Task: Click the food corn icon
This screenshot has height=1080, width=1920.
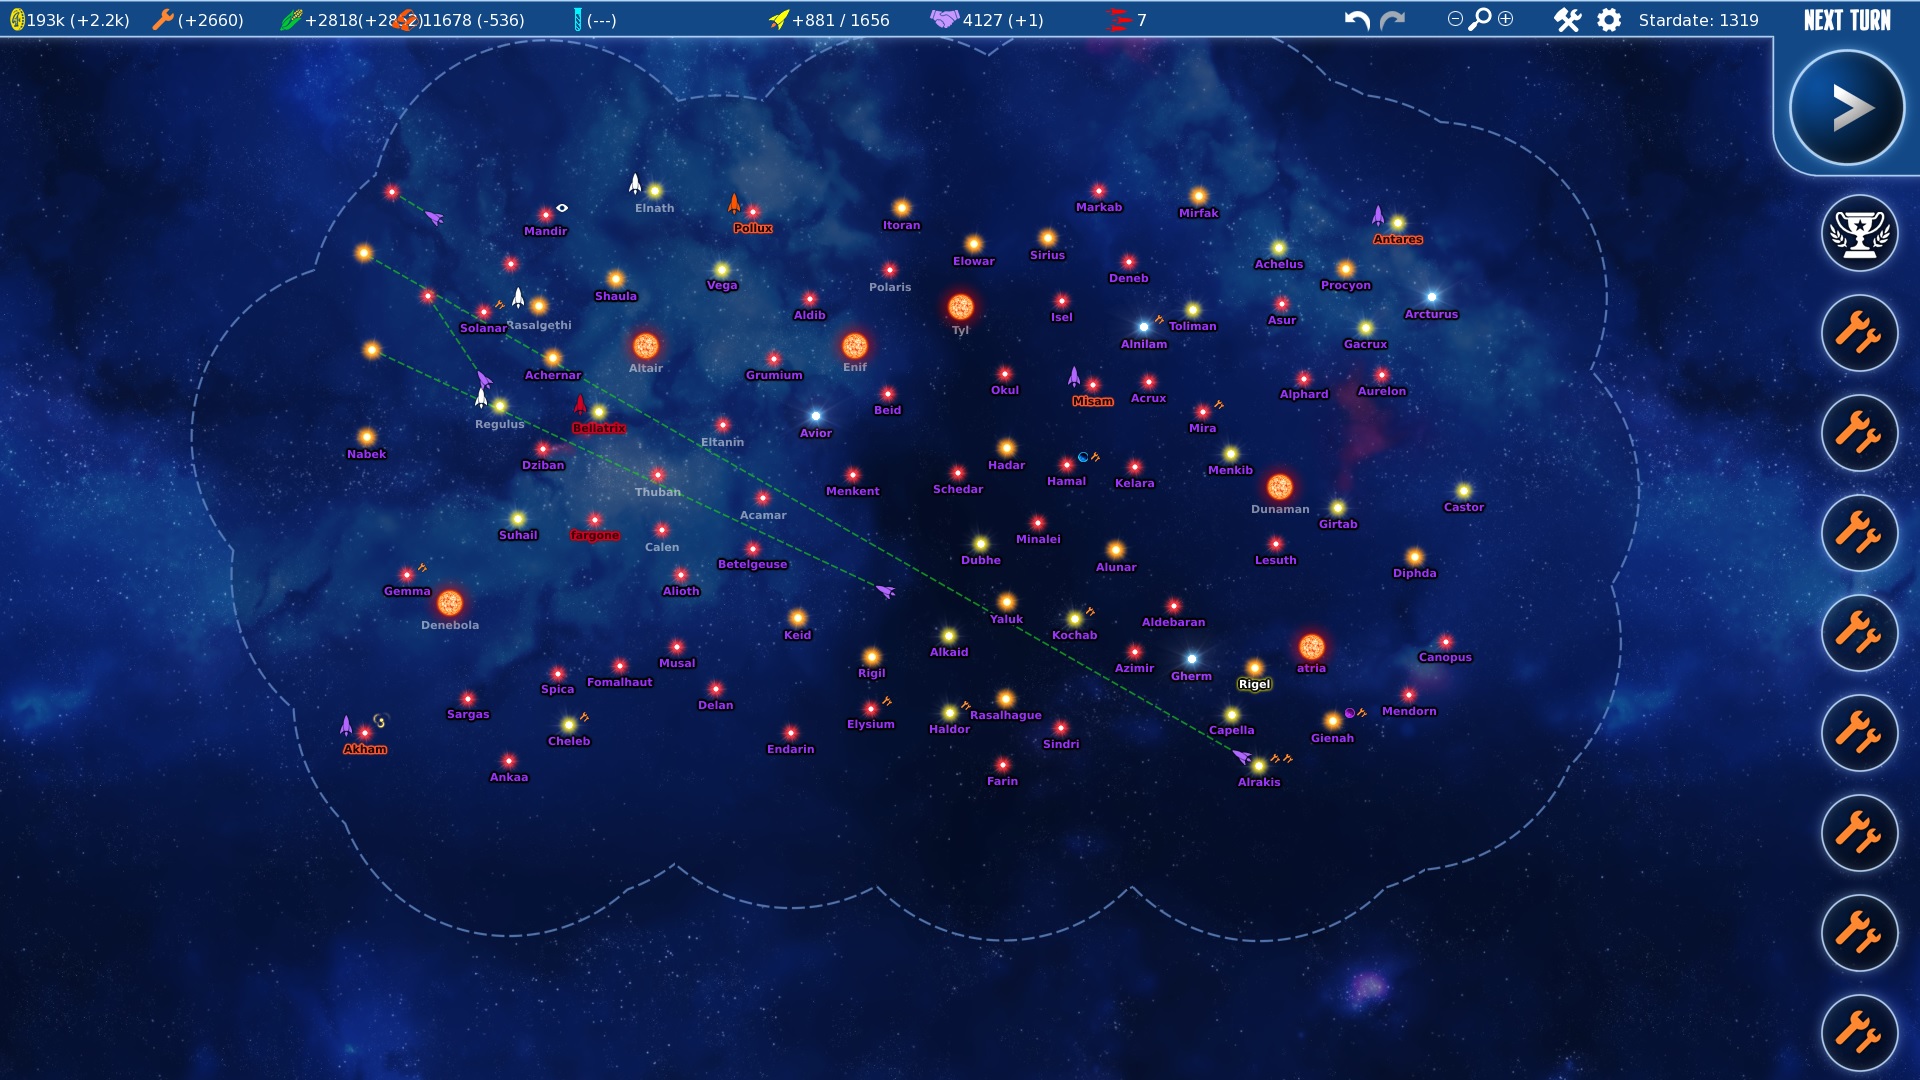Action: (x=290, y=20)
